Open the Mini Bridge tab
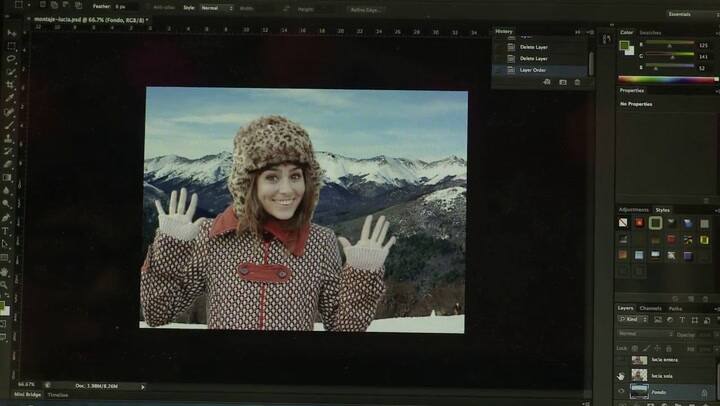This screenshot has height=406, width=720. 27,395
